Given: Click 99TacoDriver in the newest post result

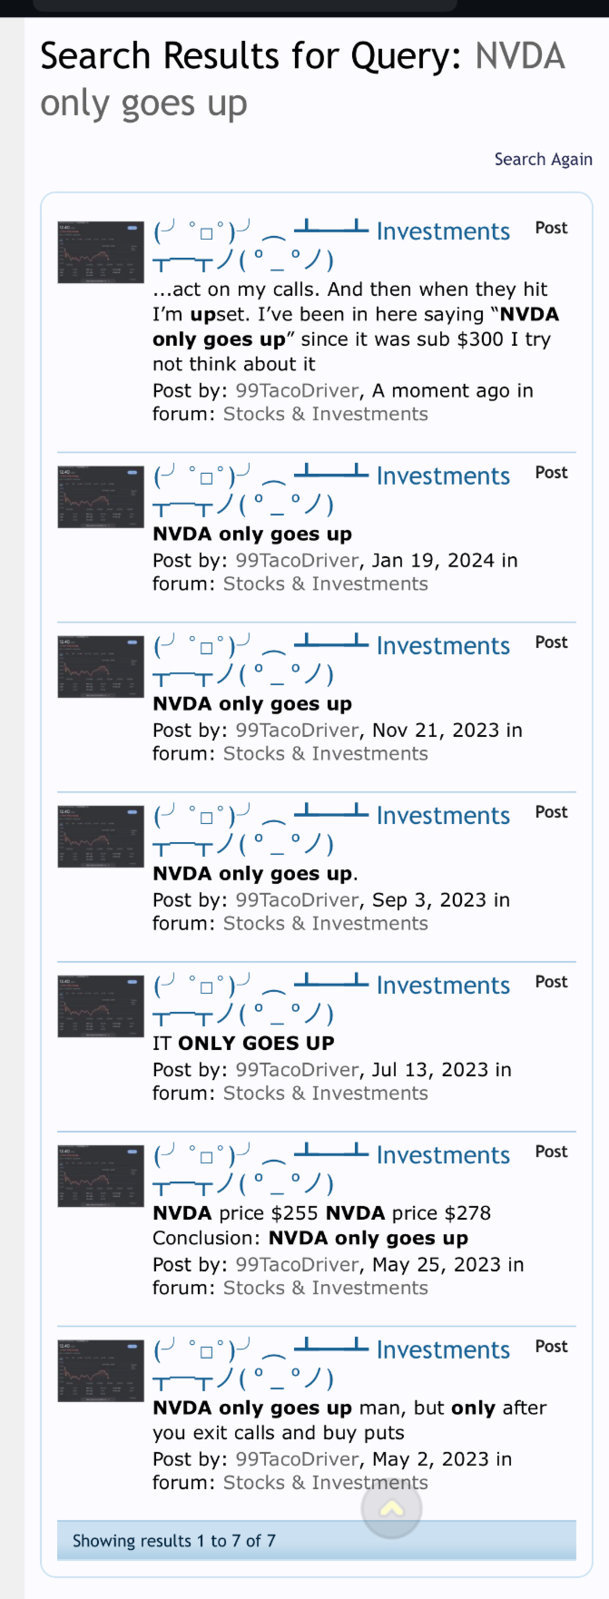Looking at the screenshot, I should click(297, 390).
